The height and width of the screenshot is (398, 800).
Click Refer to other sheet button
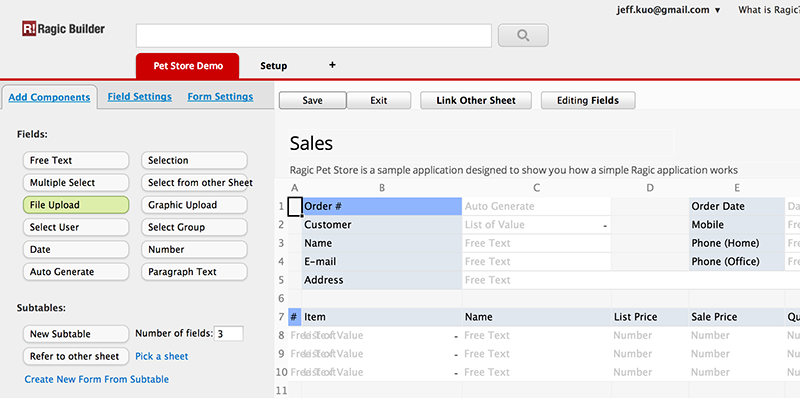click(76, 356)
